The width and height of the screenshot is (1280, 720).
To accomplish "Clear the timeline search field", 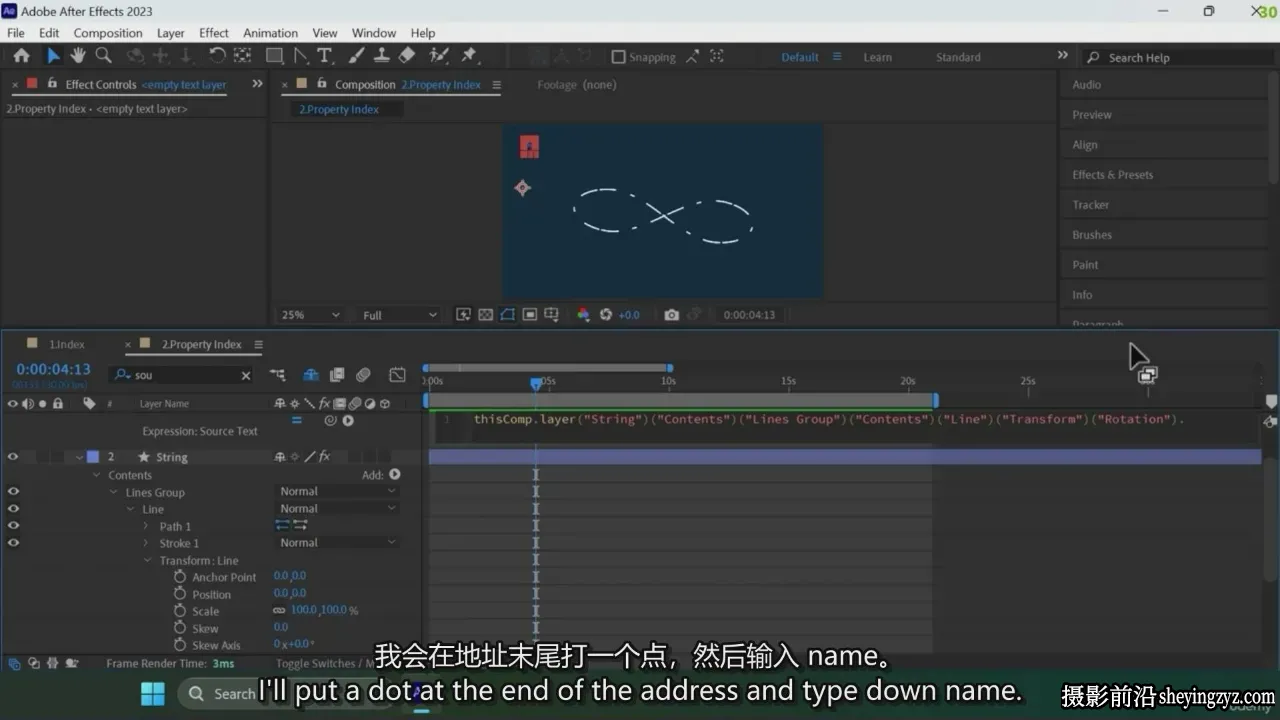I will [246, 375].
